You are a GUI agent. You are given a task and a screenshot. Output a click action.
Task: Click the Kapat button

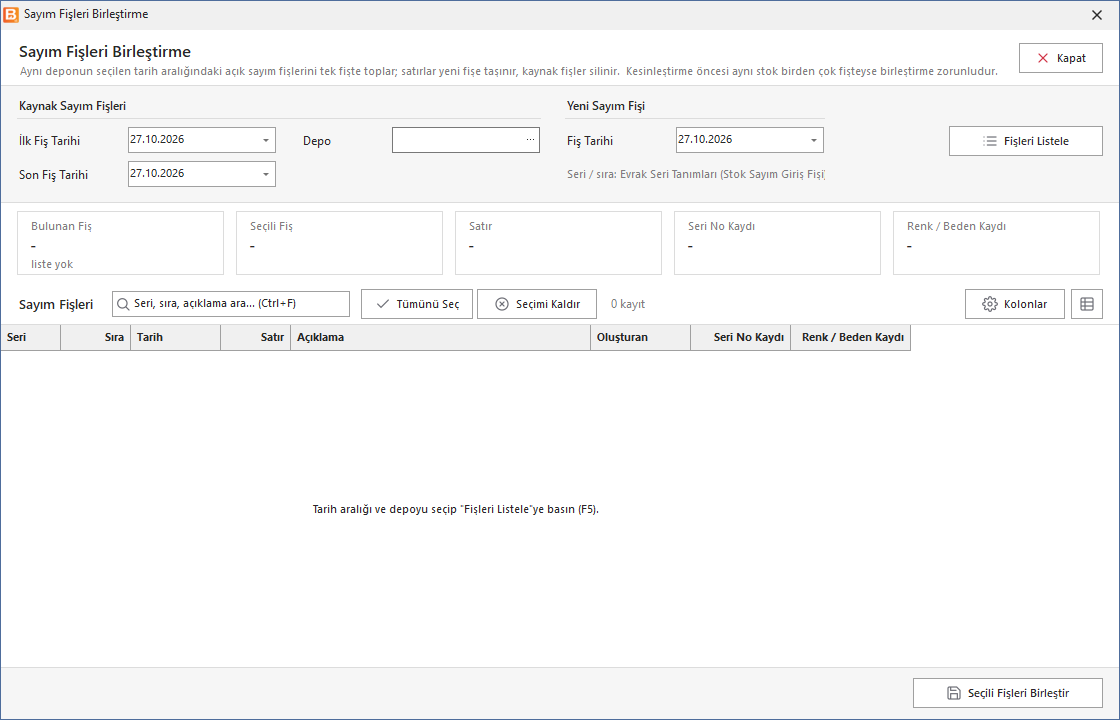tap(1061, 58)
